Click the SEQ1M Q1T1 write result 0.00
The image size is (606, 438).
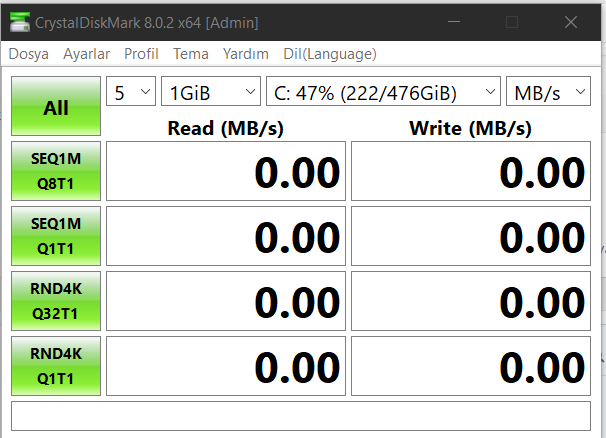471,236
